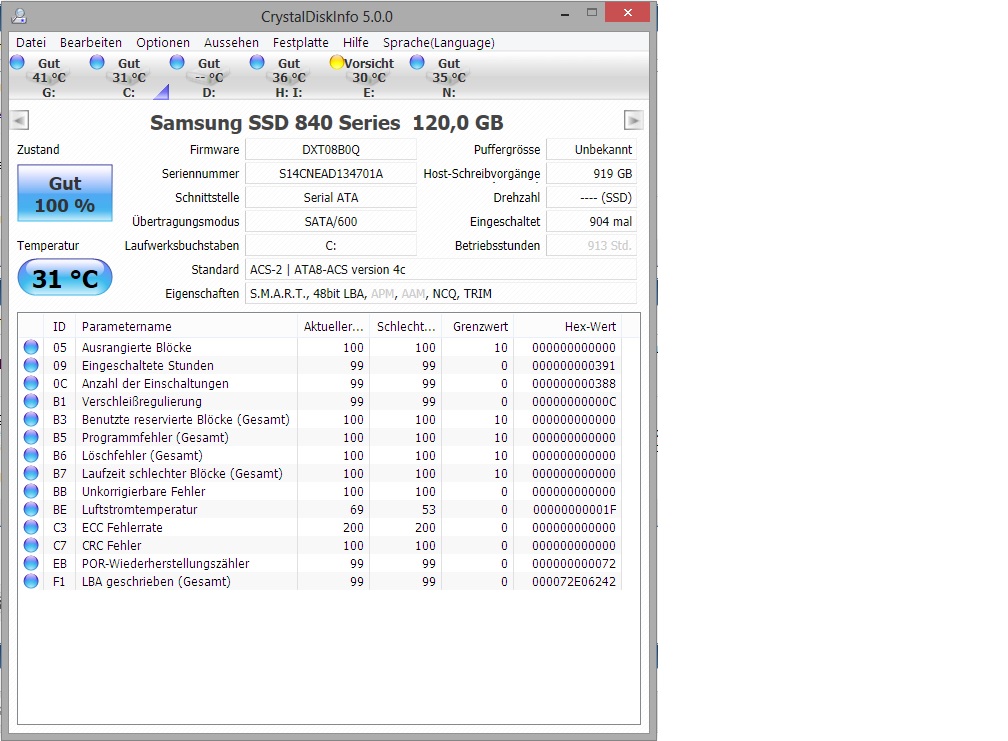Screen dimensions: 1008x741
Task: Go to previous disk arrow
Action: coord(20,120)
